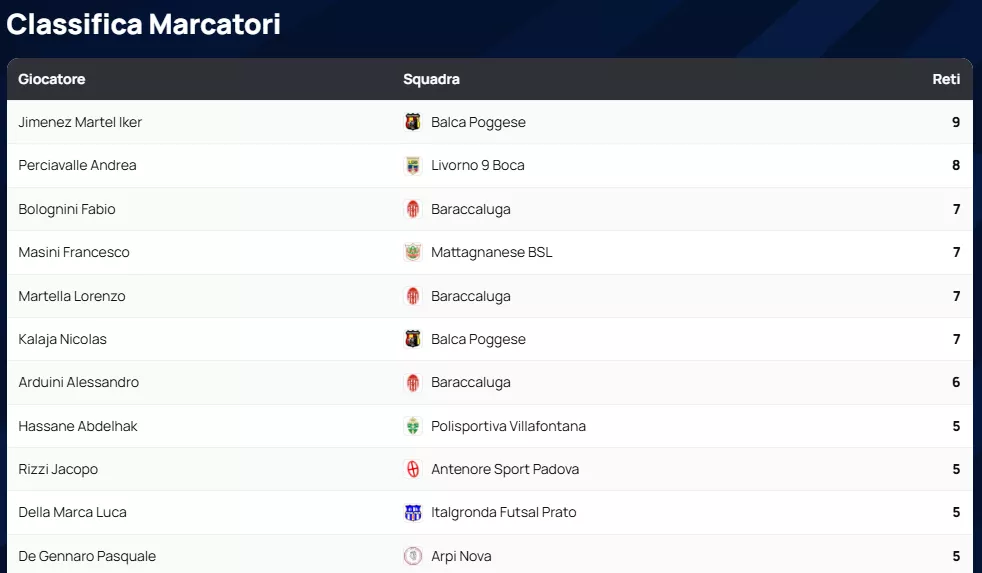The image size is (982, 573).
Task: Click the Squadra column header
Action: coord(431,79)
